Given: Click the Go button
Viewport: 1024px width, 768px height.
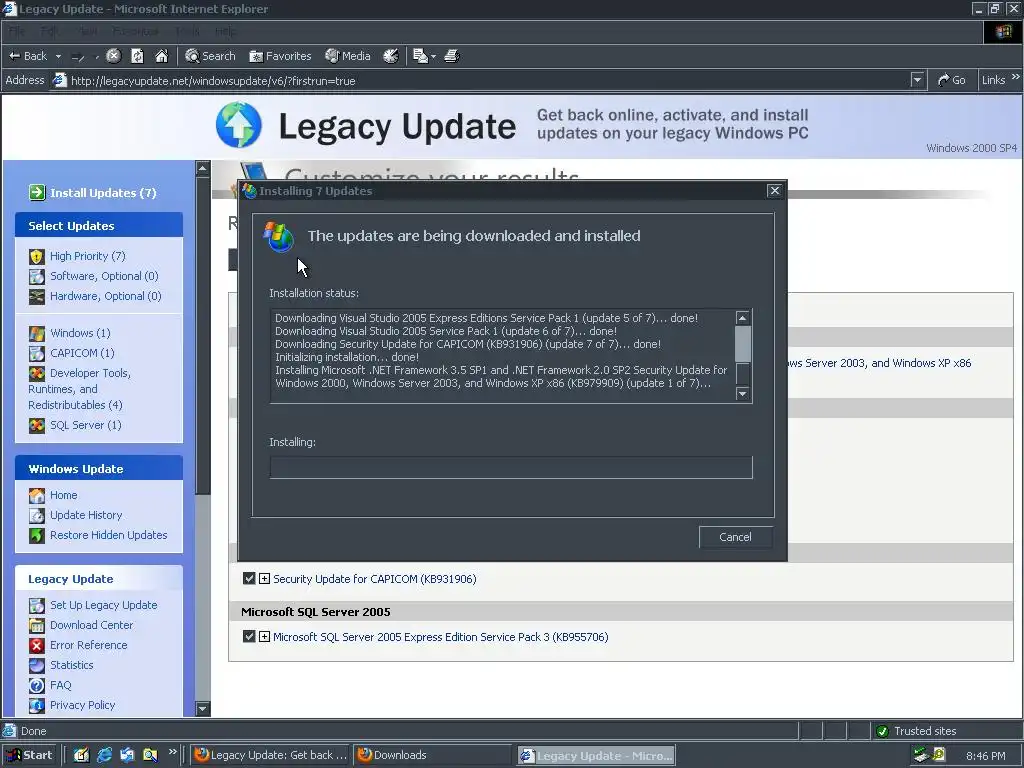Looking at the screenshot, I should 952,80.
